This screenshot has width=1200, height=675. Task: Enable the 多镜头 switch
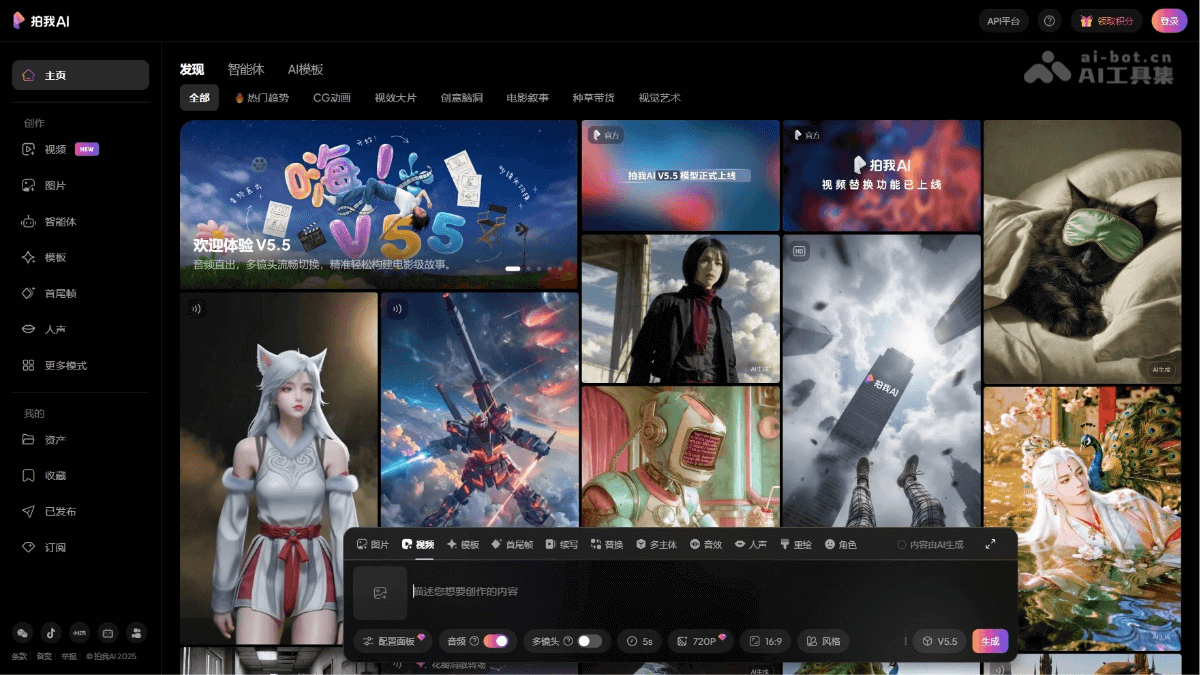click(588, 641)
